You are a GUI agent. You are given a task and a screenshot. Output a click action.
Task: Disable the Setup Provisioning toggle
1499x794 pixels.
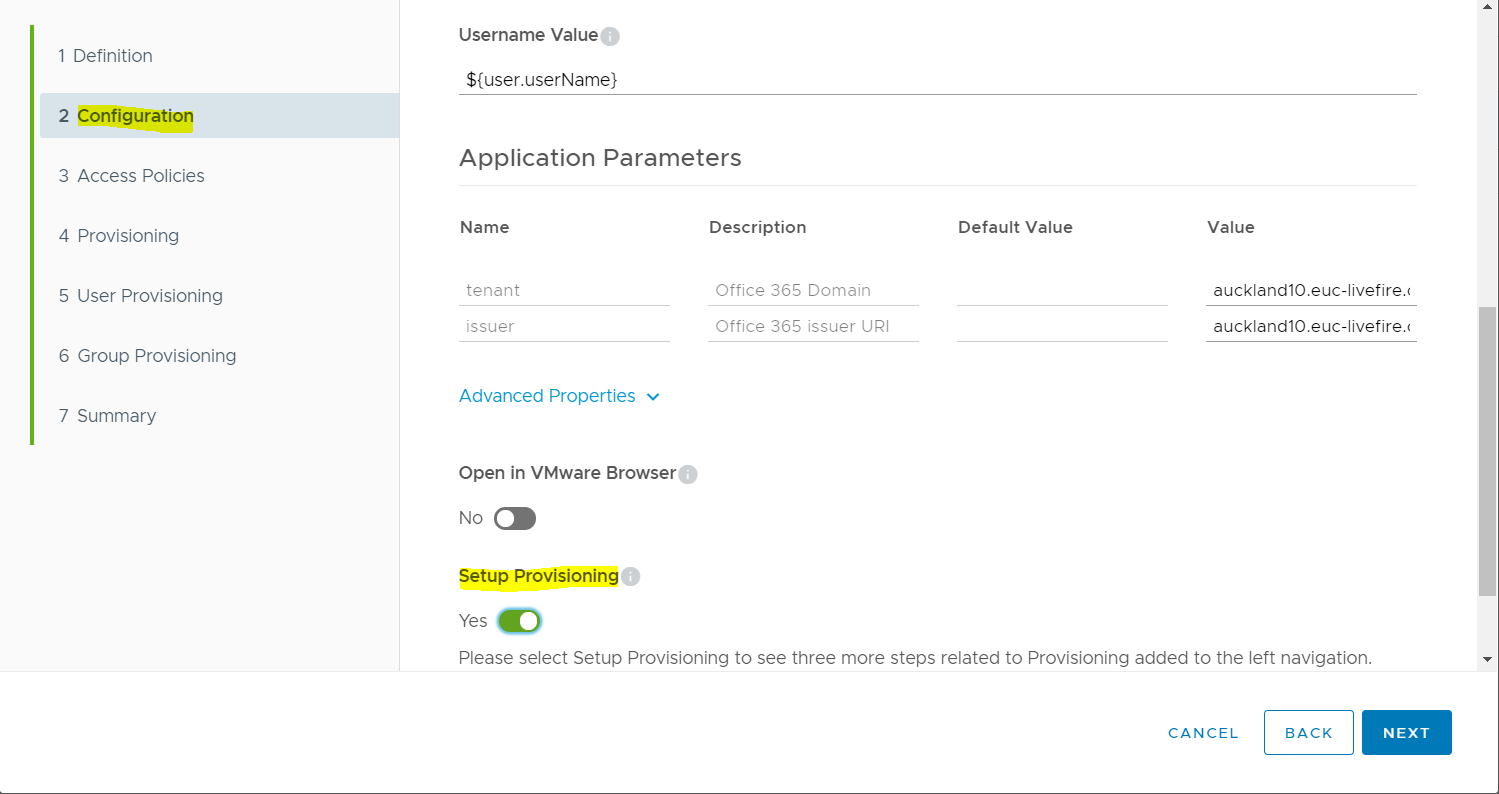pyautogui.click(x=519, y=621)
